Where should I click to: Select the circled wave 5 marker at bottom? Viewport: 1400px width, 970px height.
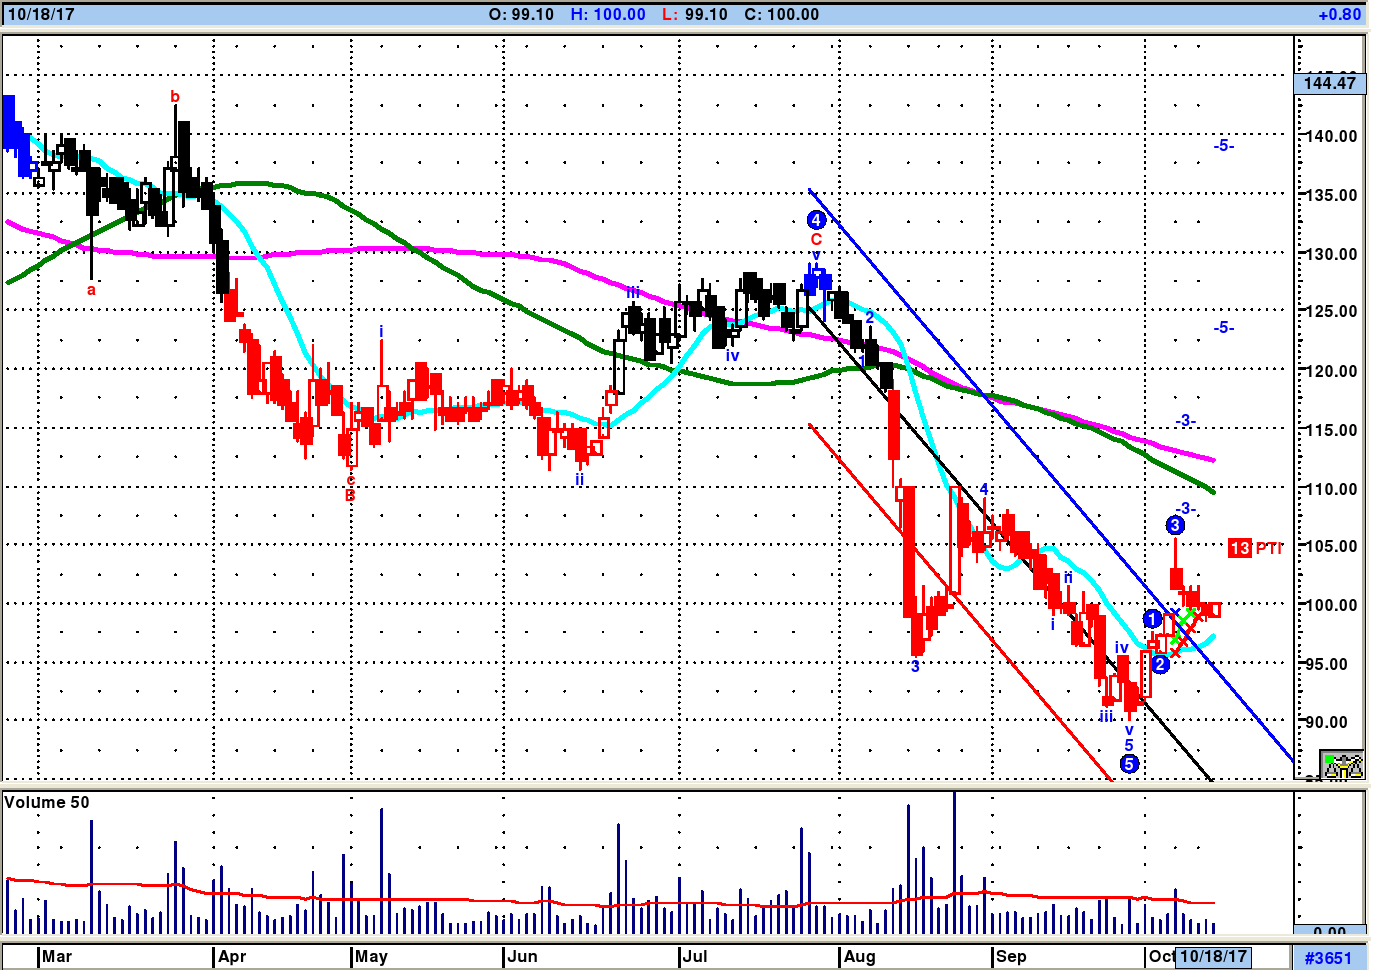coord(1129,764)
